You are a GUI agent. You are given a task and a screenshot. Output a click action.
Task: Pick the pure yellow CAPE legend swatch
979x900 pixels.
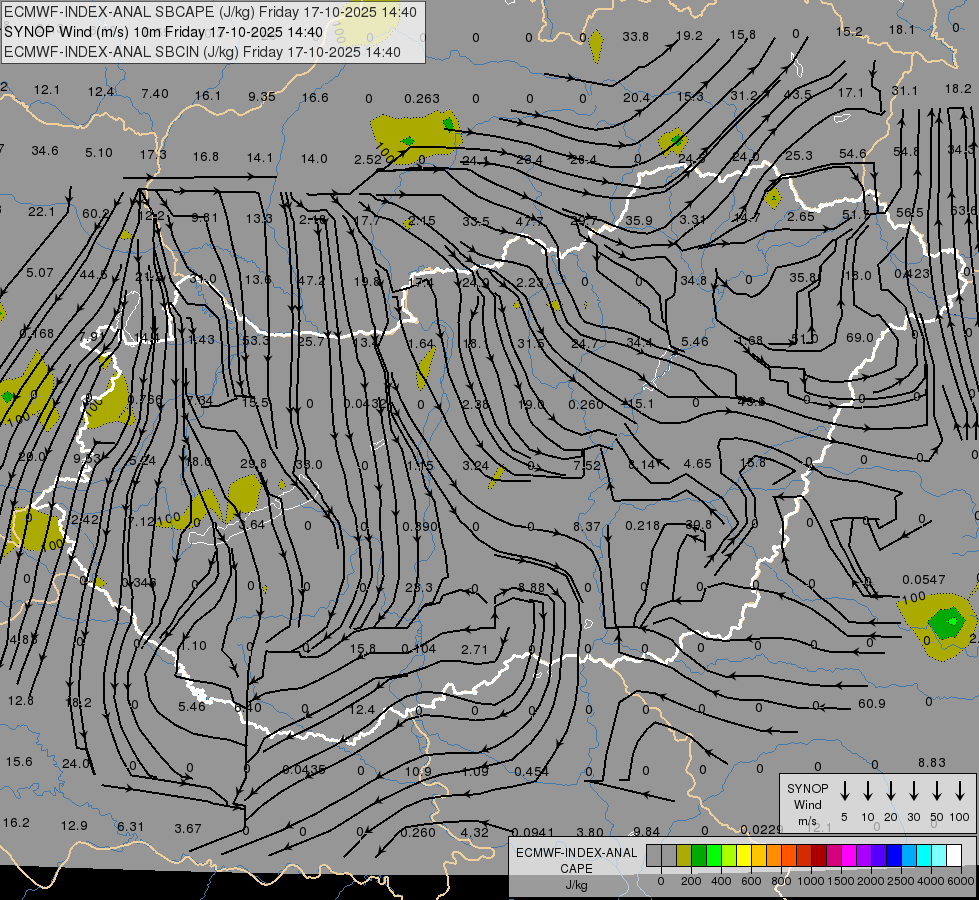744,856
